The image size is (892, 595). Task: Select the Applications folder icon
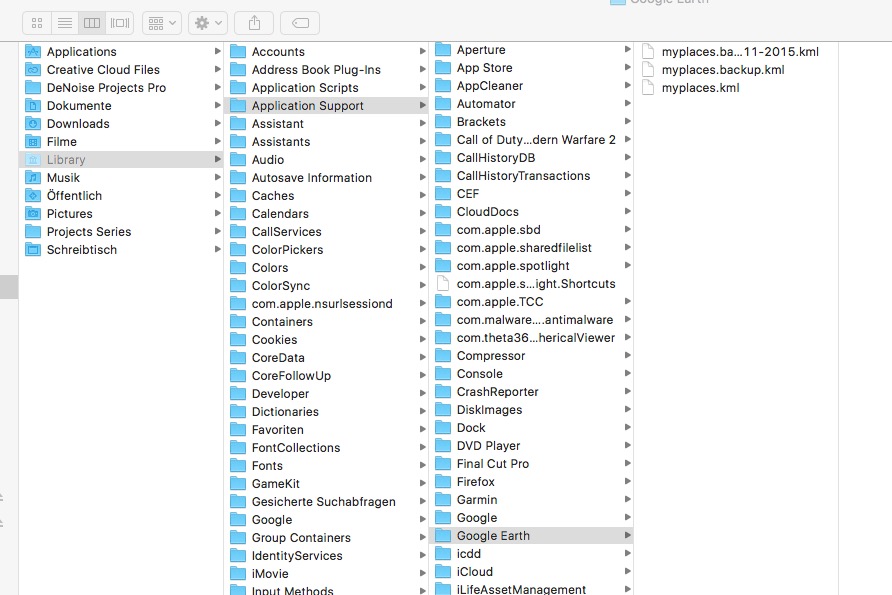tap(33, 52)
